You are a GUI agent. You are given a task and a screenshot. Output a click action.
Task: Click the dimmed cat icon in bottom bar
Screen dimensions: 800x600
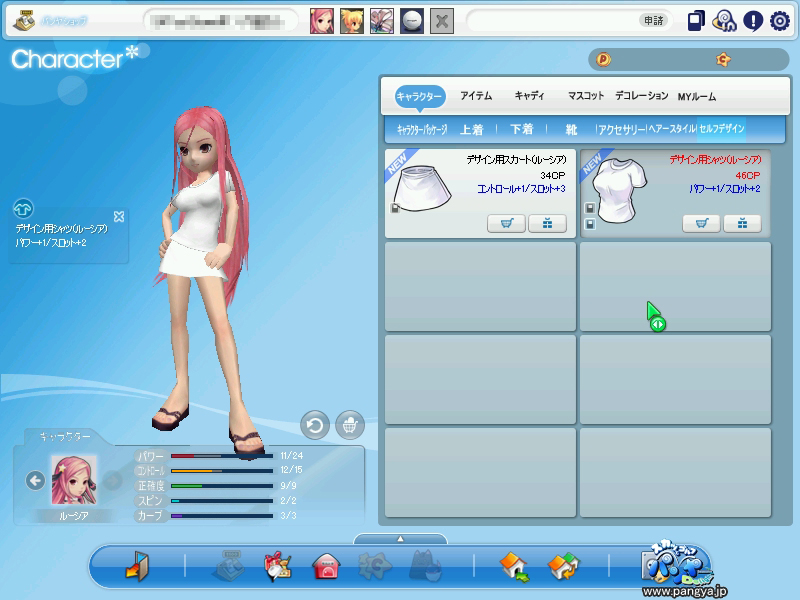click(x=426, y=566)
